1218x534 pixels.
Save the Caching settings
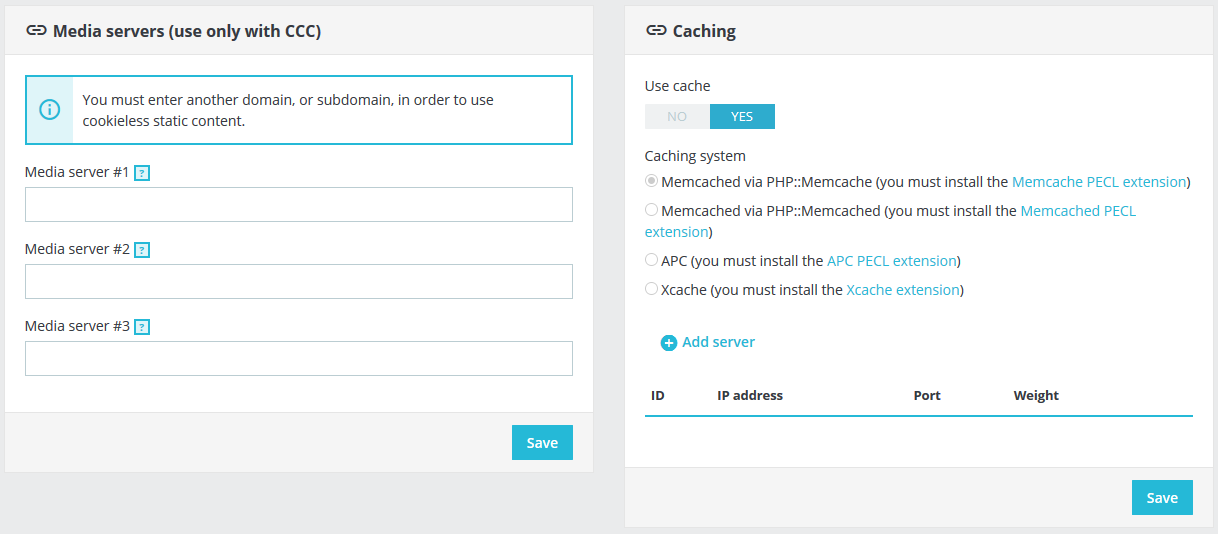[x=1162, y=498]
